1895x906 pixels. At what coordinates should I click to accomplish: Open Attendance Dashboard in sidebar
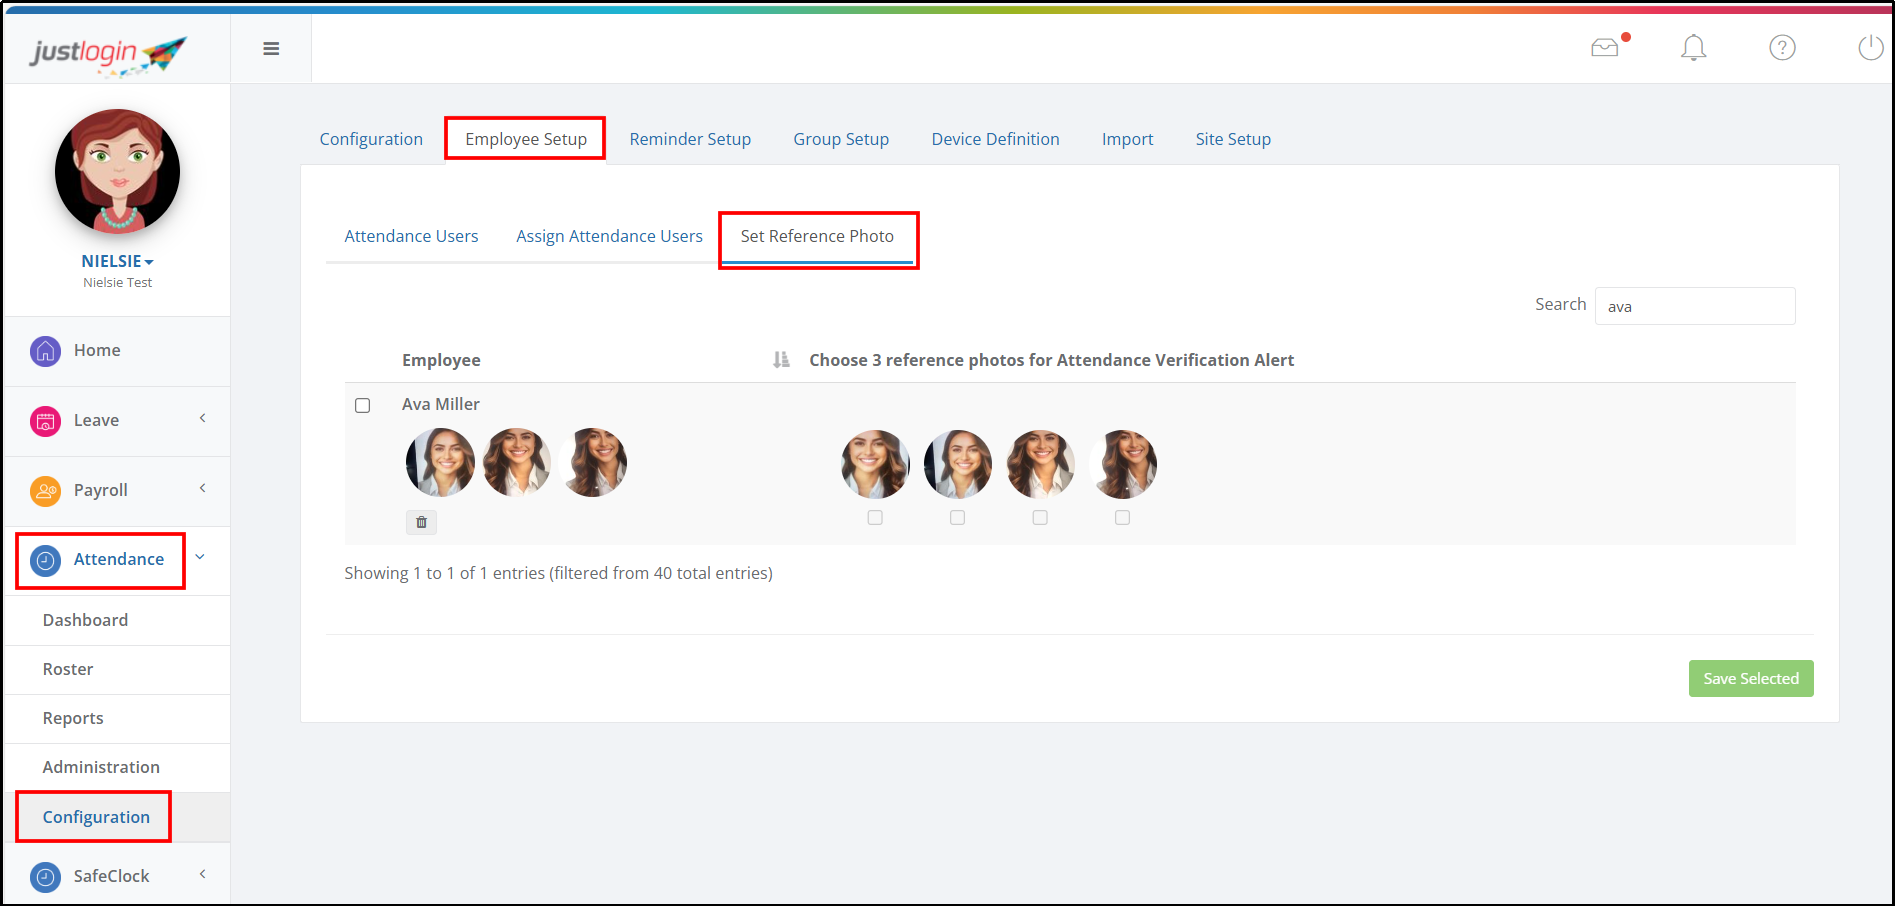(x=85, y=620)
